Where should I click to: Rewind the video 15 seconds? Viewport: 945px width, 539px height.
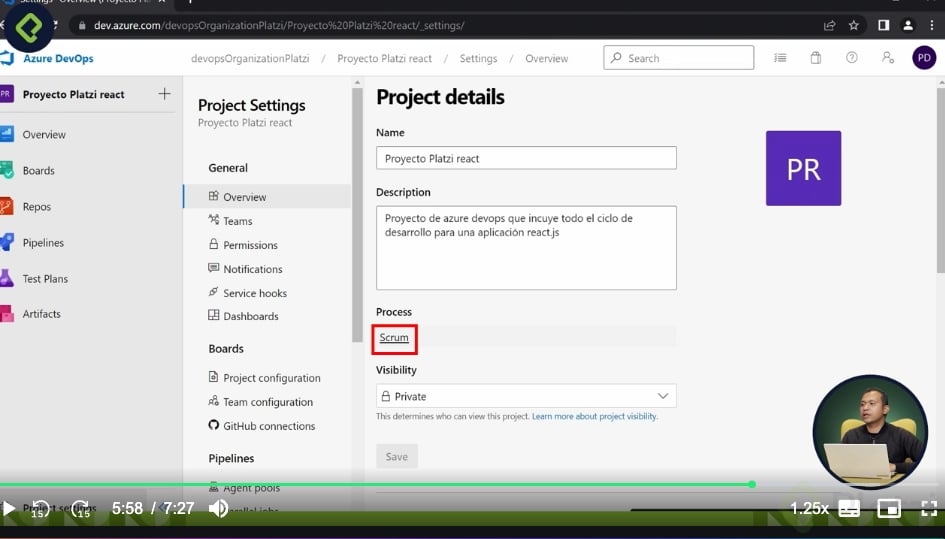[40, 509]
